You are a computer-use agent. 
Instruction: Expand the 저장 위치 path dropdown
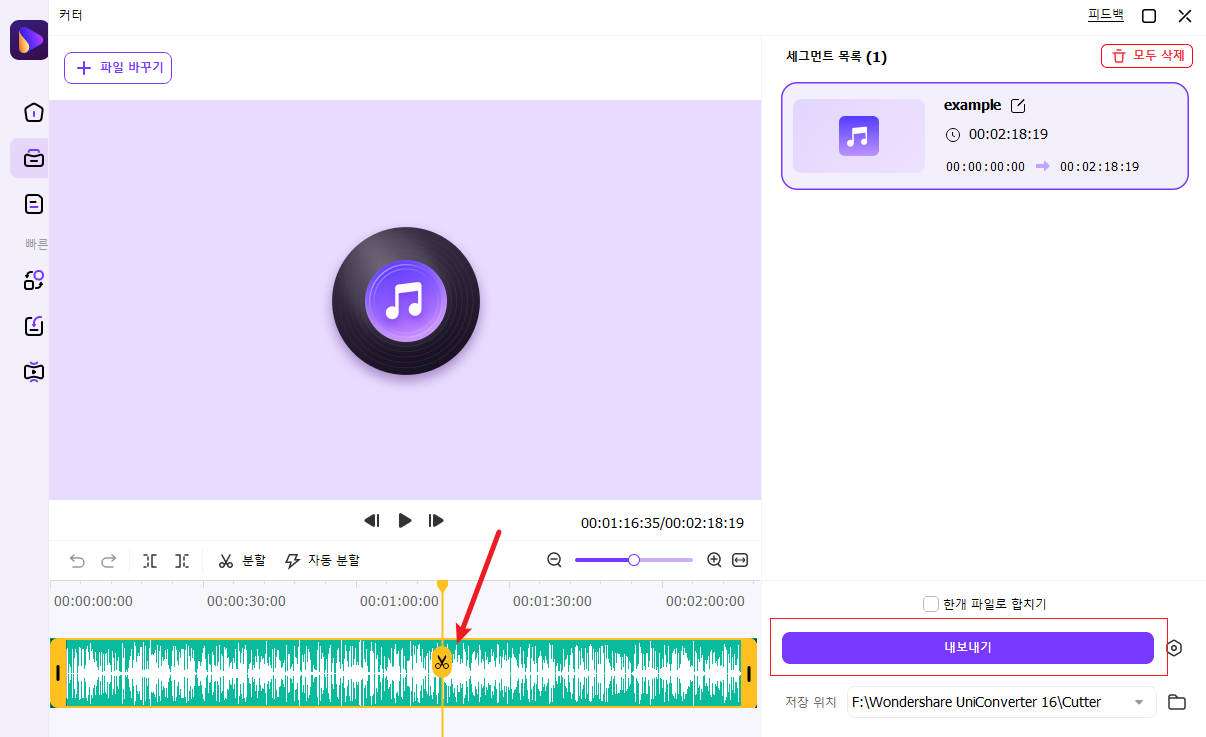tap(1139, 702)
